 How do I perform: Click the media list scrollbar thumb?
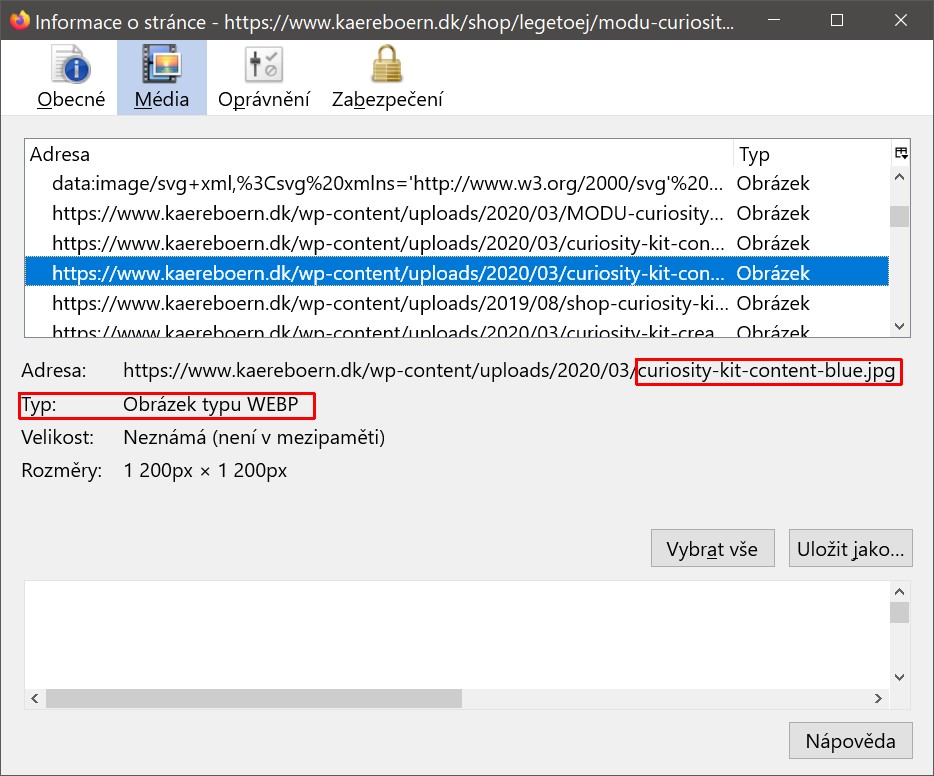pos(899,216)
